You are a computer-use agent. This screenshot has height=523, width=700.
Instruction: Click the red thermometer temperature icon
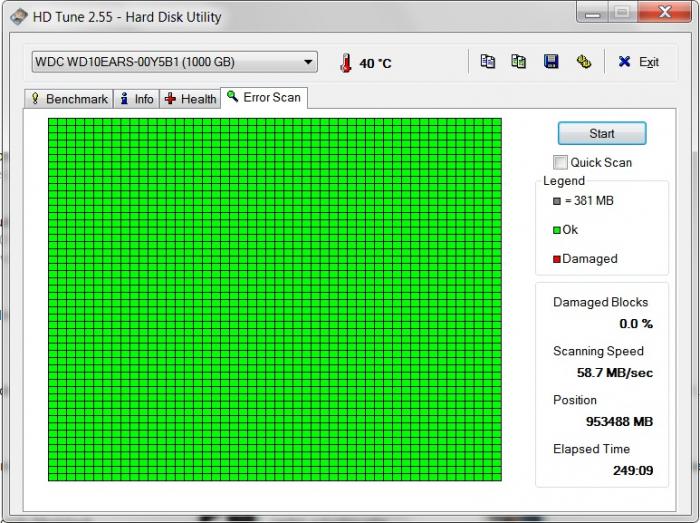[345, 63]
